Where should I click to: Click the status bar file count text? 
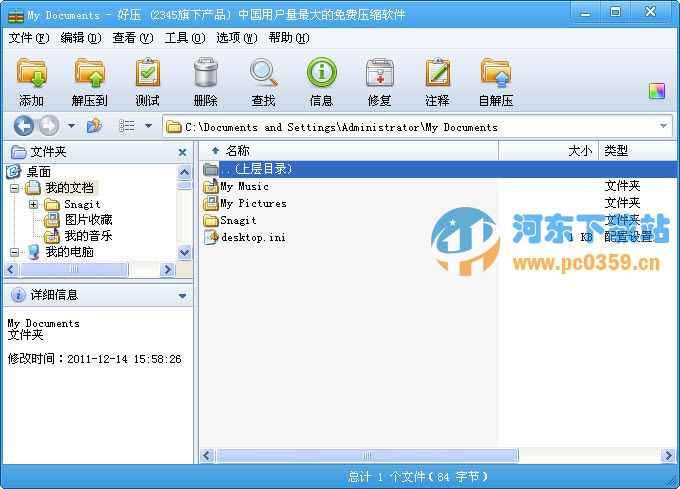point(418,477)
